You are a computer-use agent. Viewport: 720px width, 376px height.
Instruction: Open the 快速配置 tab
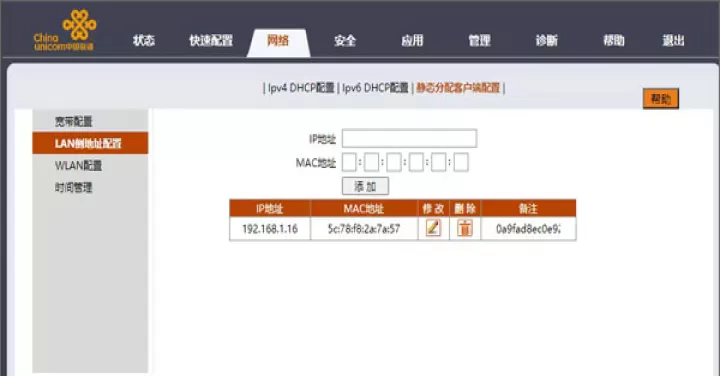[211, 40]
